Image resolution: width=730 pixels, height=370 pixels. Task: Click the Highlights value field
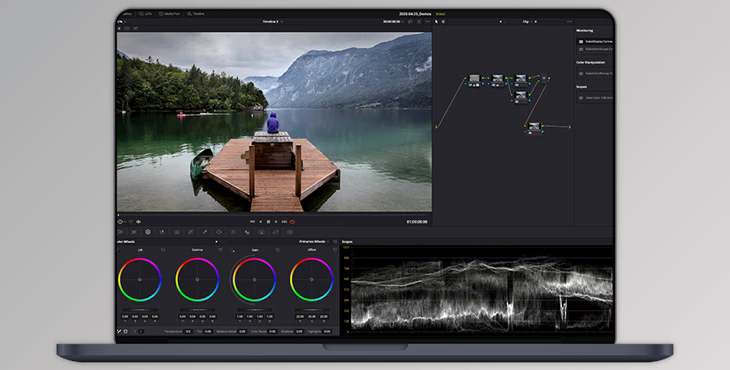(x=327, y=331)
